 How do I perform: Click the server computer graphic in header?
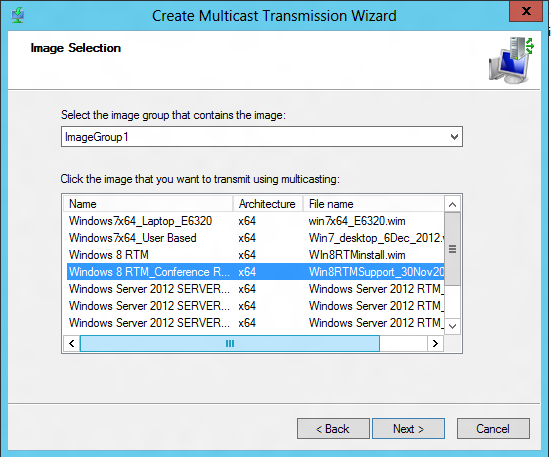tap(511, 60)
